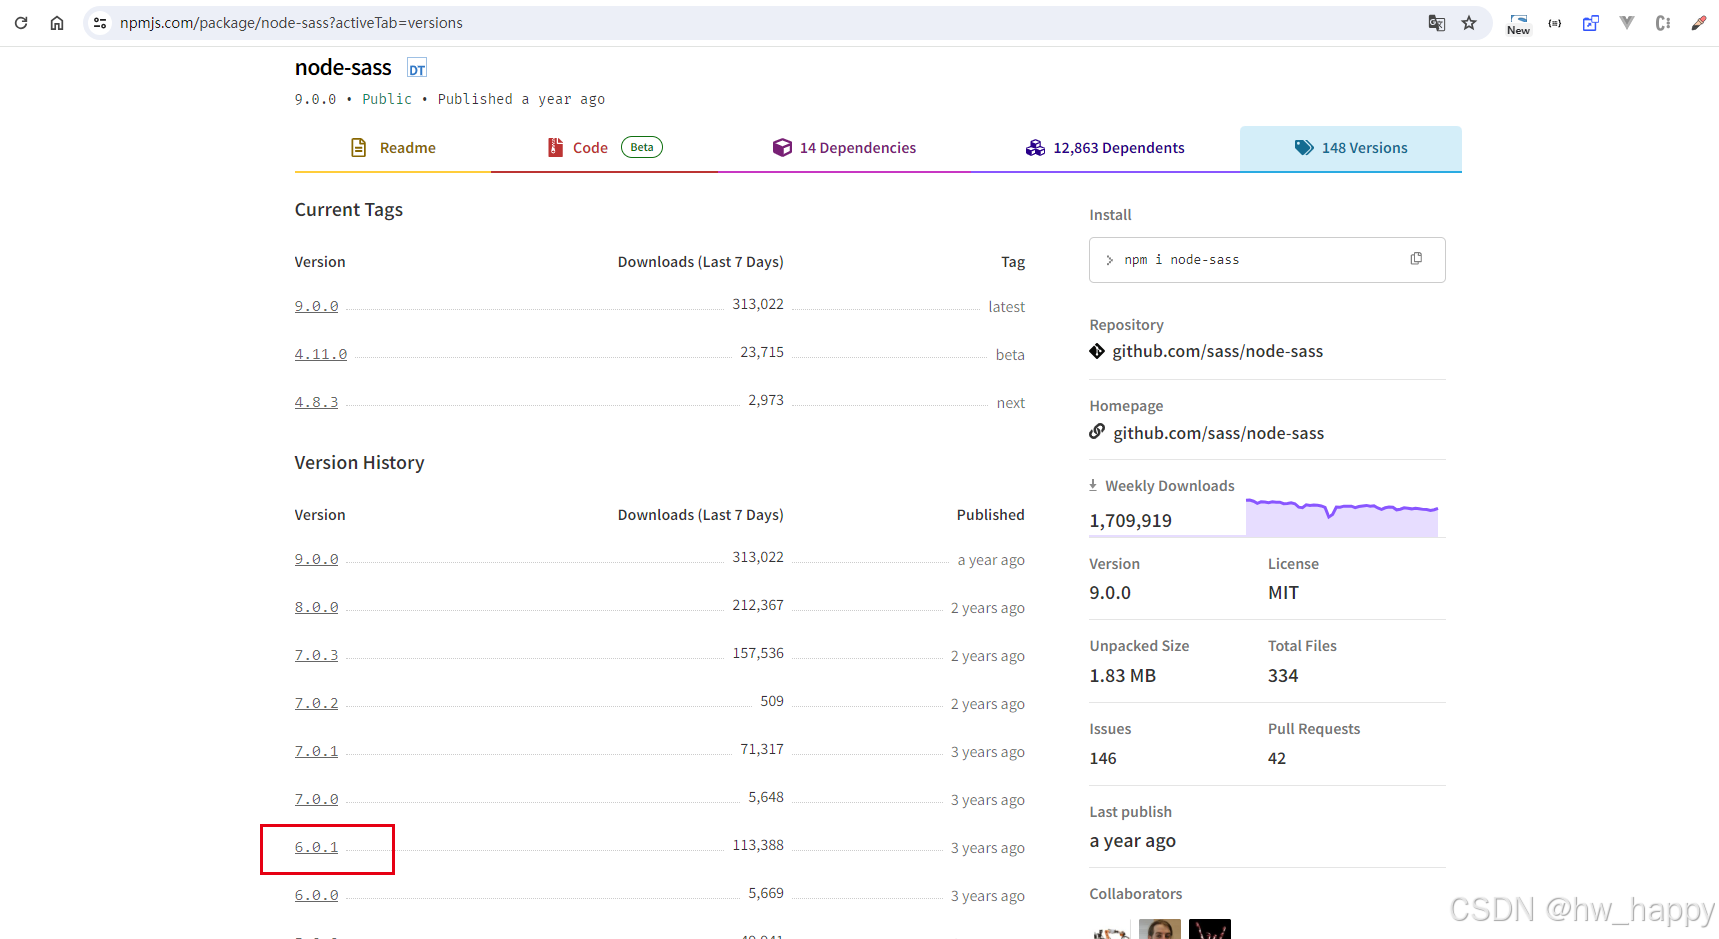This screenshot has width=1719, height=939.
Task: Open the Repository github.com/sass/node-sass link
Action: click(1217, 351)
